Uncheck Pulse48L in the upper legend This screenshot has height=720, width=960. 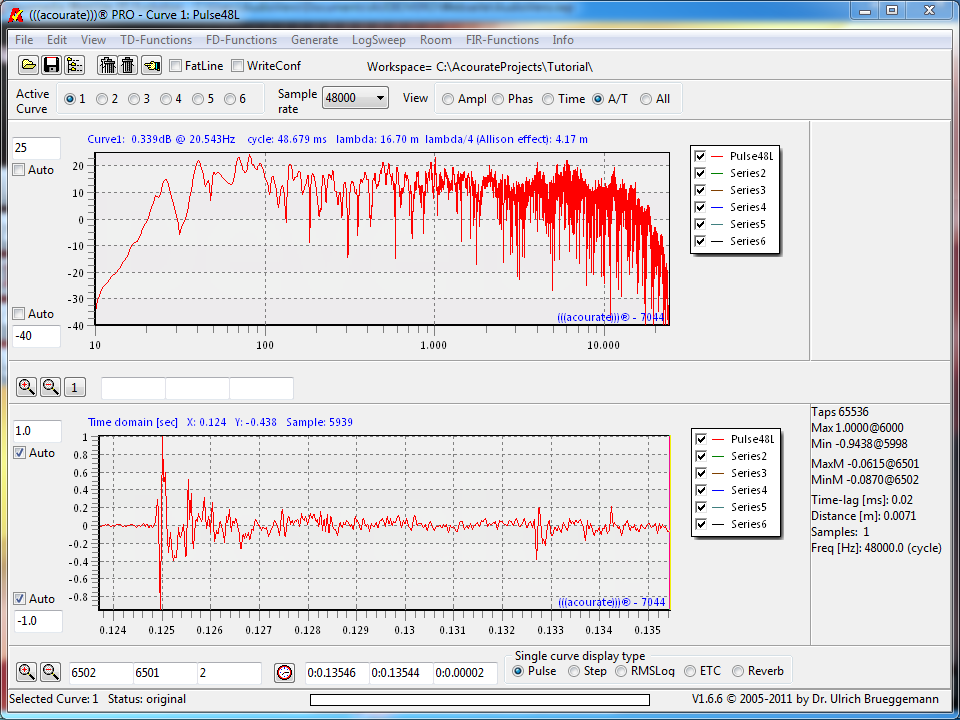click(x=700, y=156)
